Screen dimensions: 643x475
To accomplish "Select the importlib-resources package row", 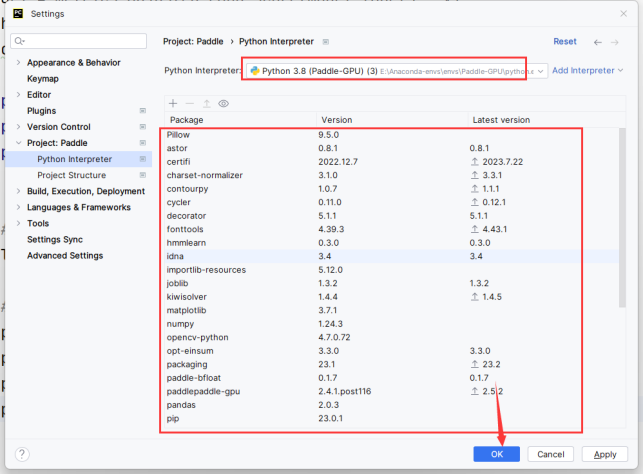I will tap(392, 270).
